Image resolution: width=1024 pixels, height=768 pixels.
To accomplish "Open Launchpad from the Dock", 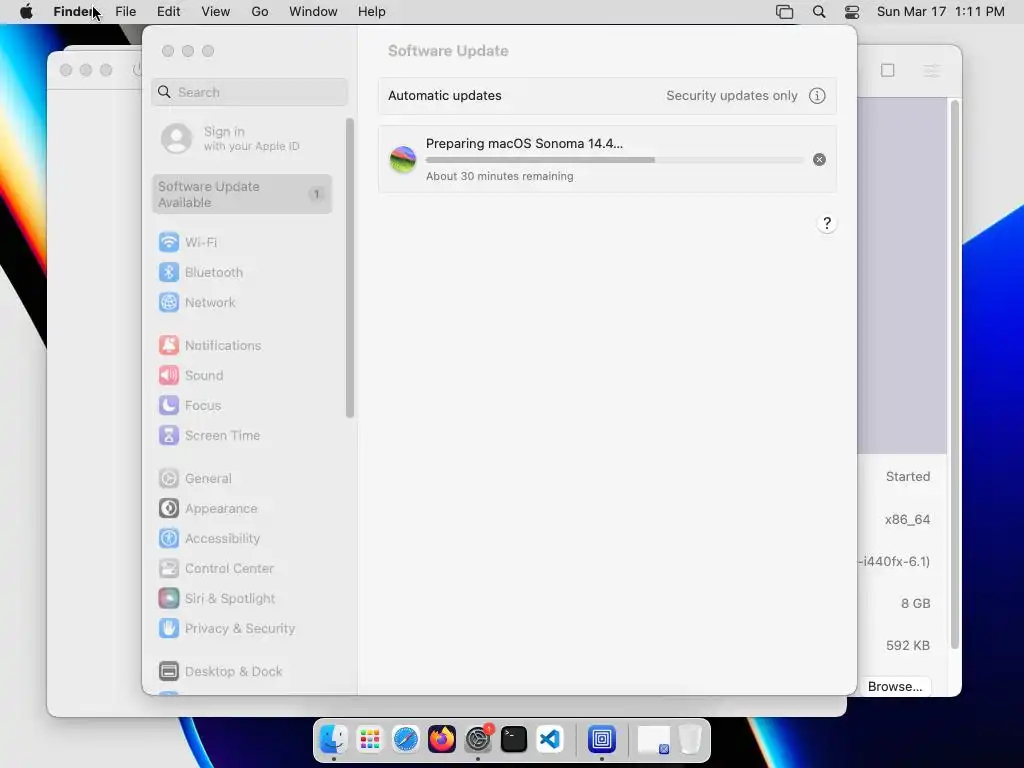I will pos(370,739).
